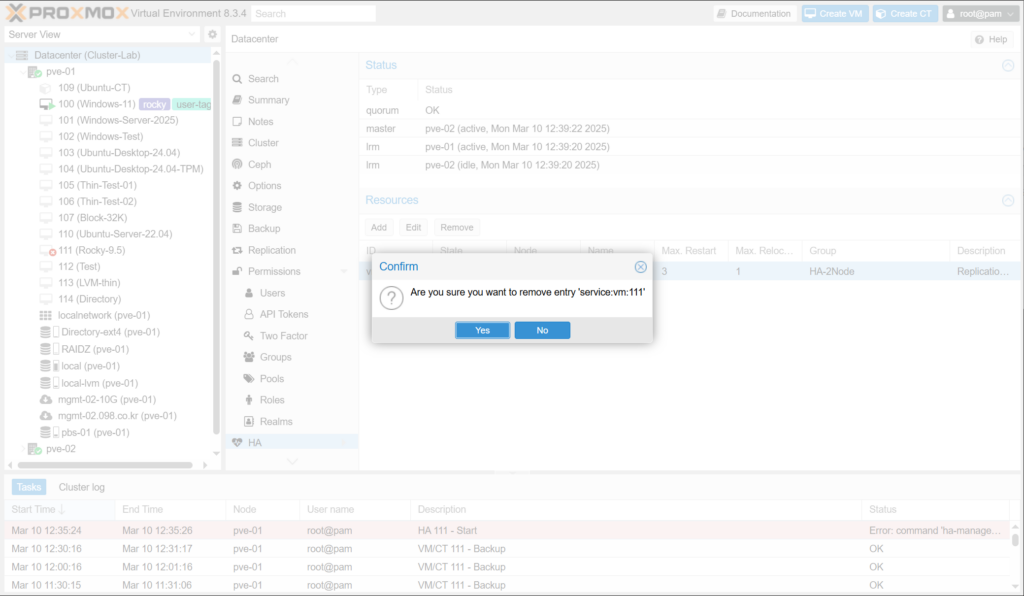The width and height of the screenshot is (1024, 596).
Task: Switch to the Cluster log tab
Action: pyautogui.click(x=82, y=487)
